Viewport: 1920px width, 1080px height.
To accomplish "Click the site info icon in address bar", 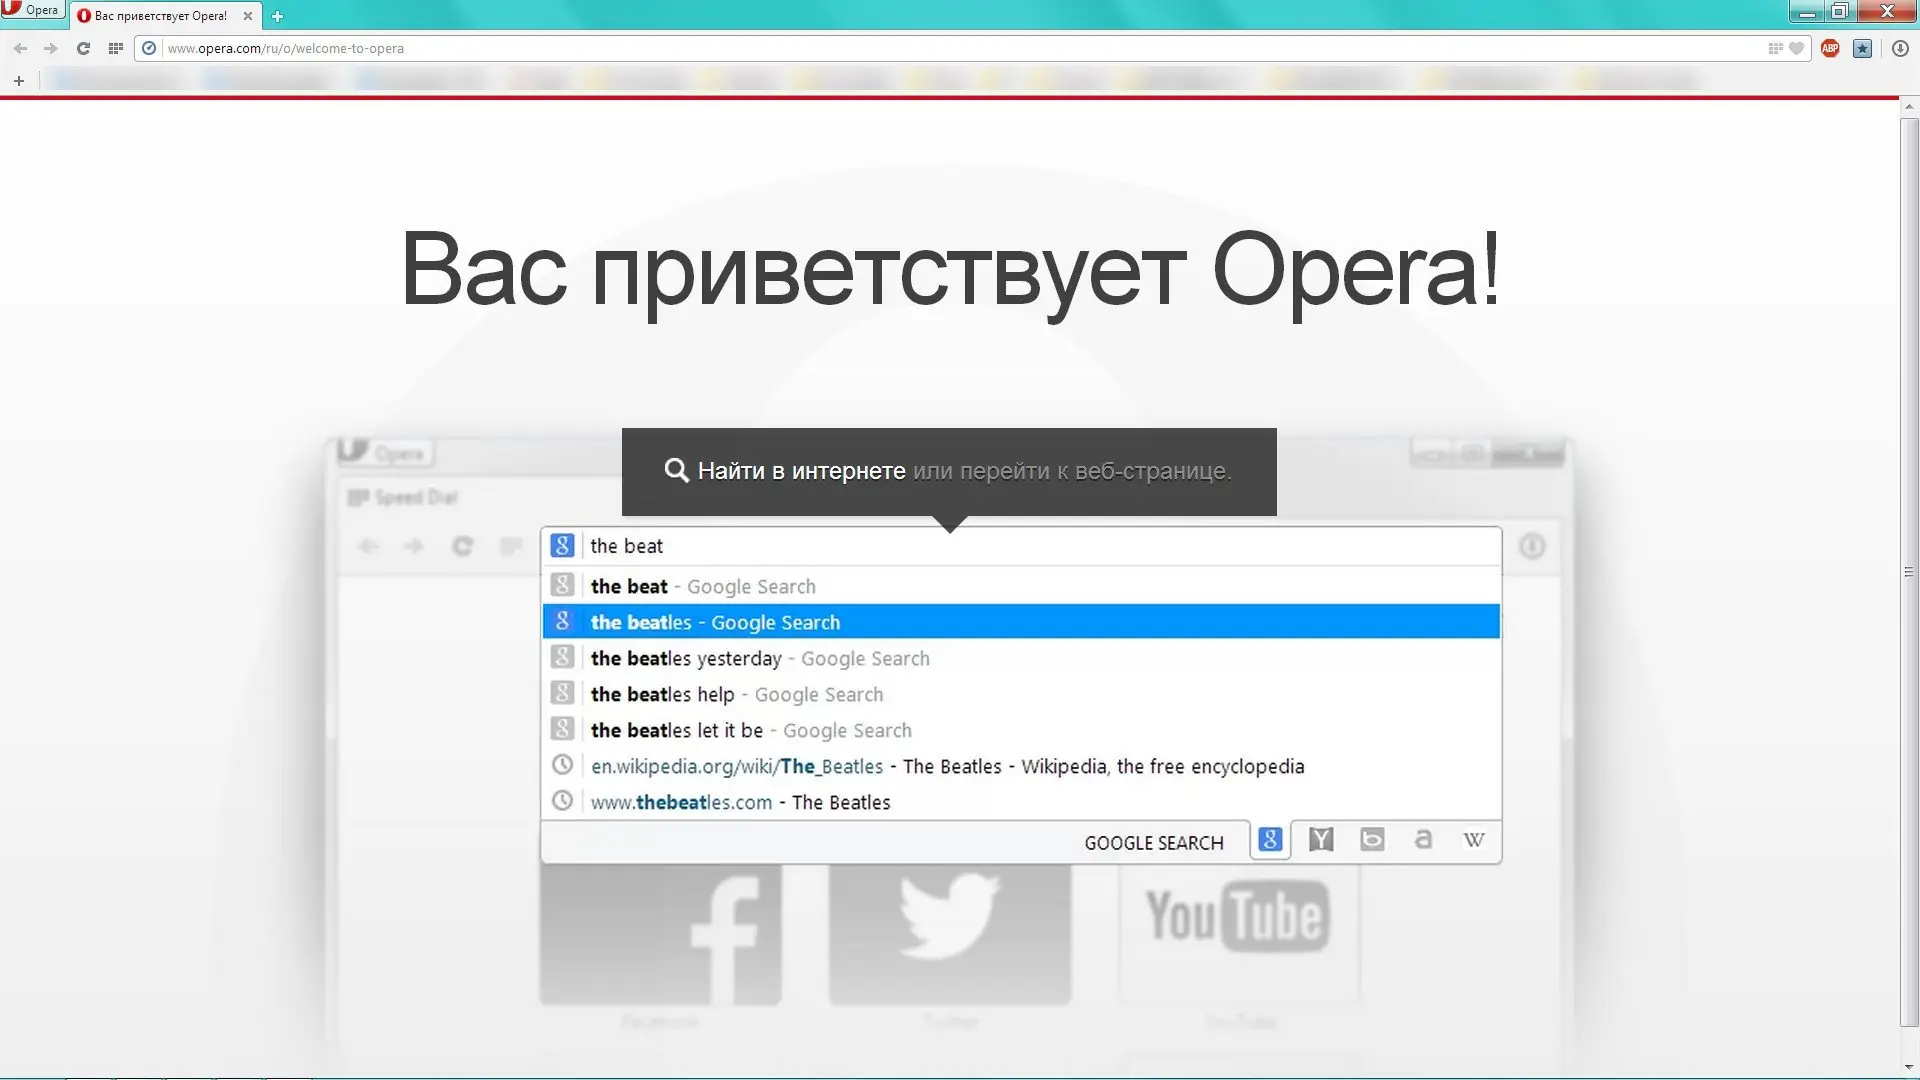I will point(149,48).
